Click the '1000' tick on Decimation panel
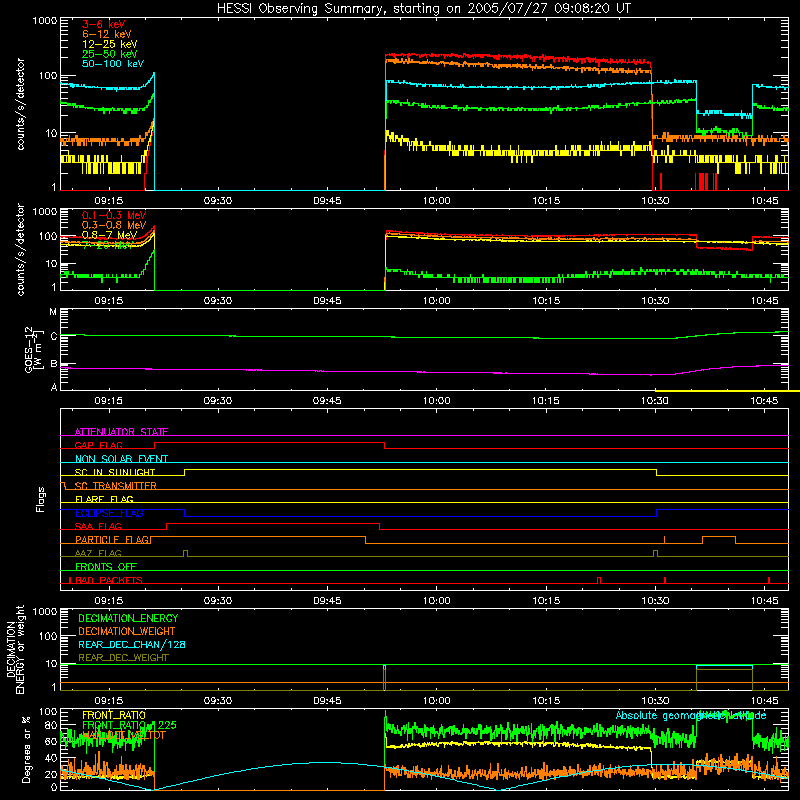The image size is (800, 800). tap(45, 611)
